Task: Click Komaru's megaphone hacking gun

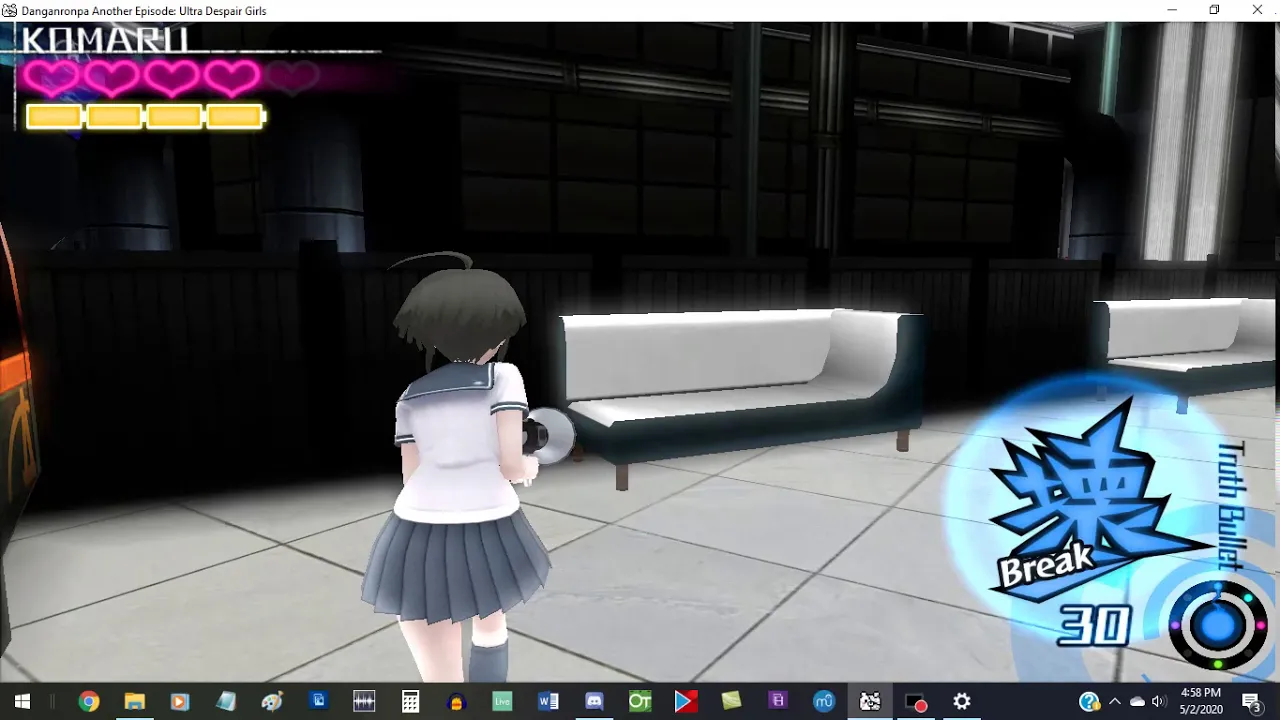Action: pos(549,435)
